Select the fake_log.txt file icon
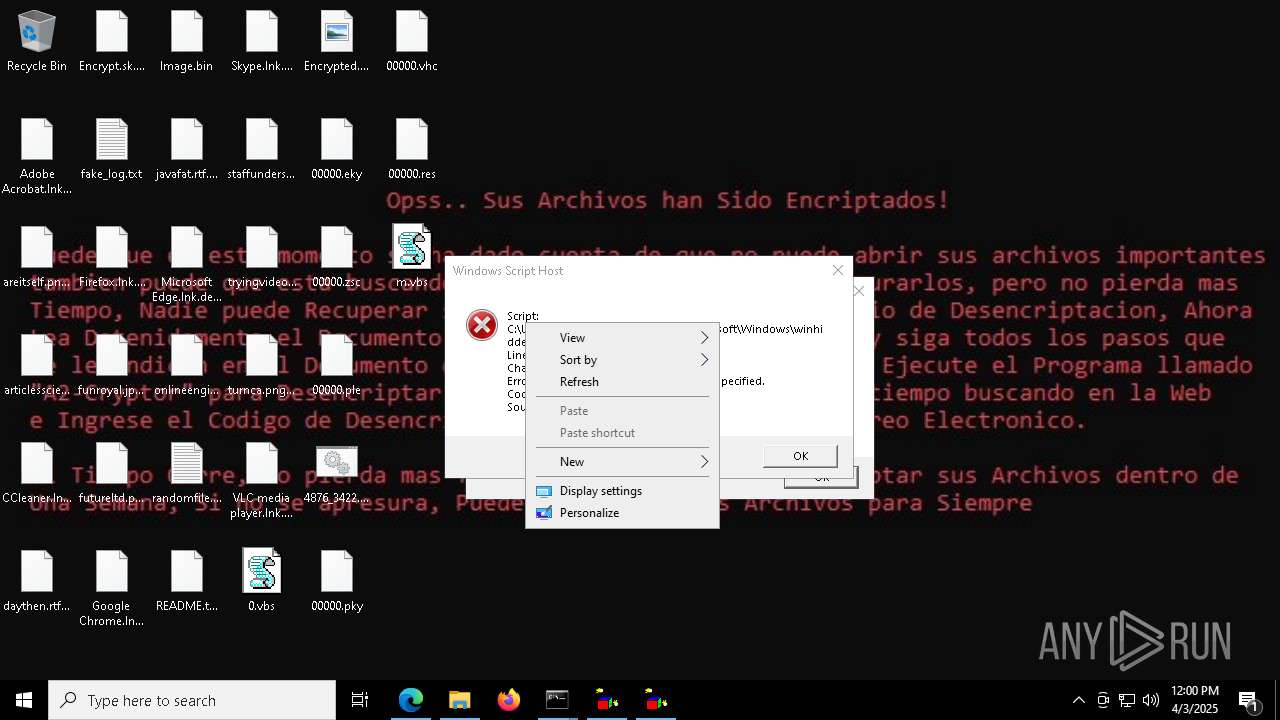1280x720 pixels. 112,150
